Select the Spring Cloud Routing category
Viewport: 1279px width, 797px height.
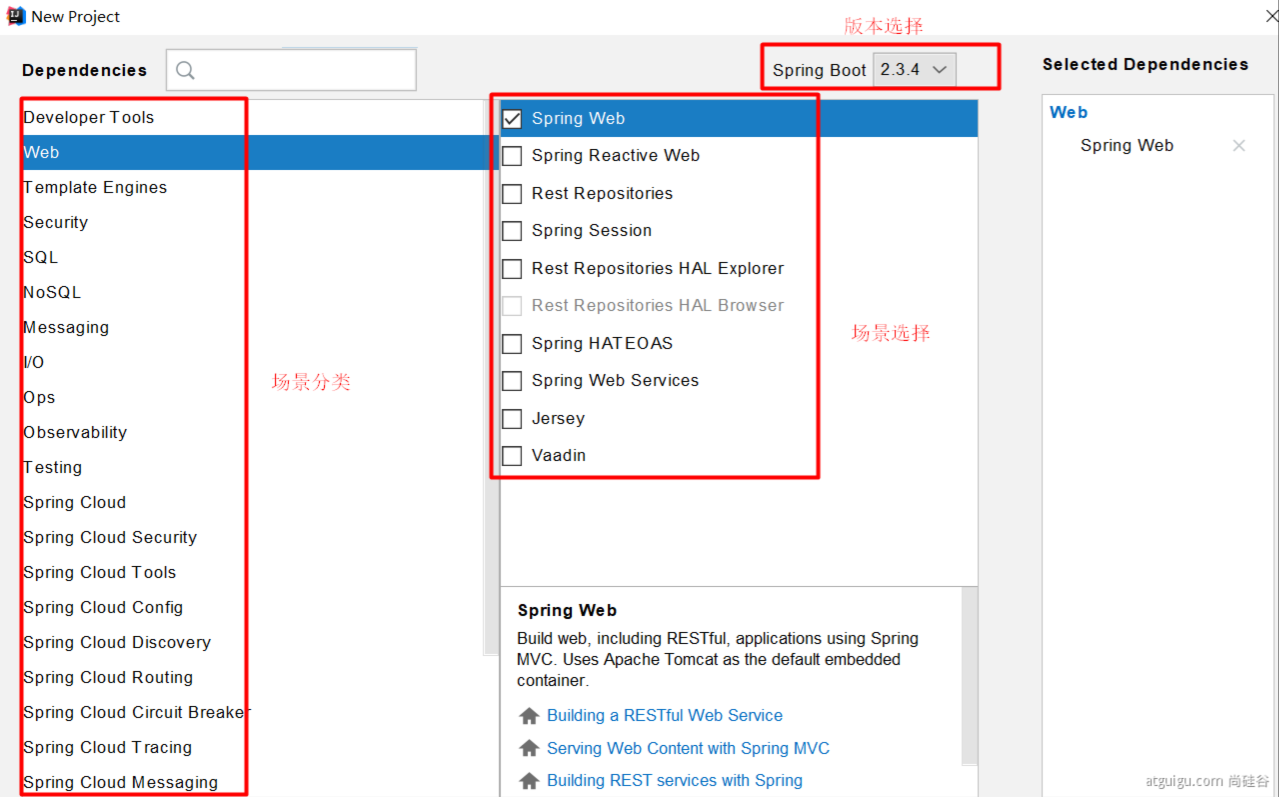tap(252, 678)
